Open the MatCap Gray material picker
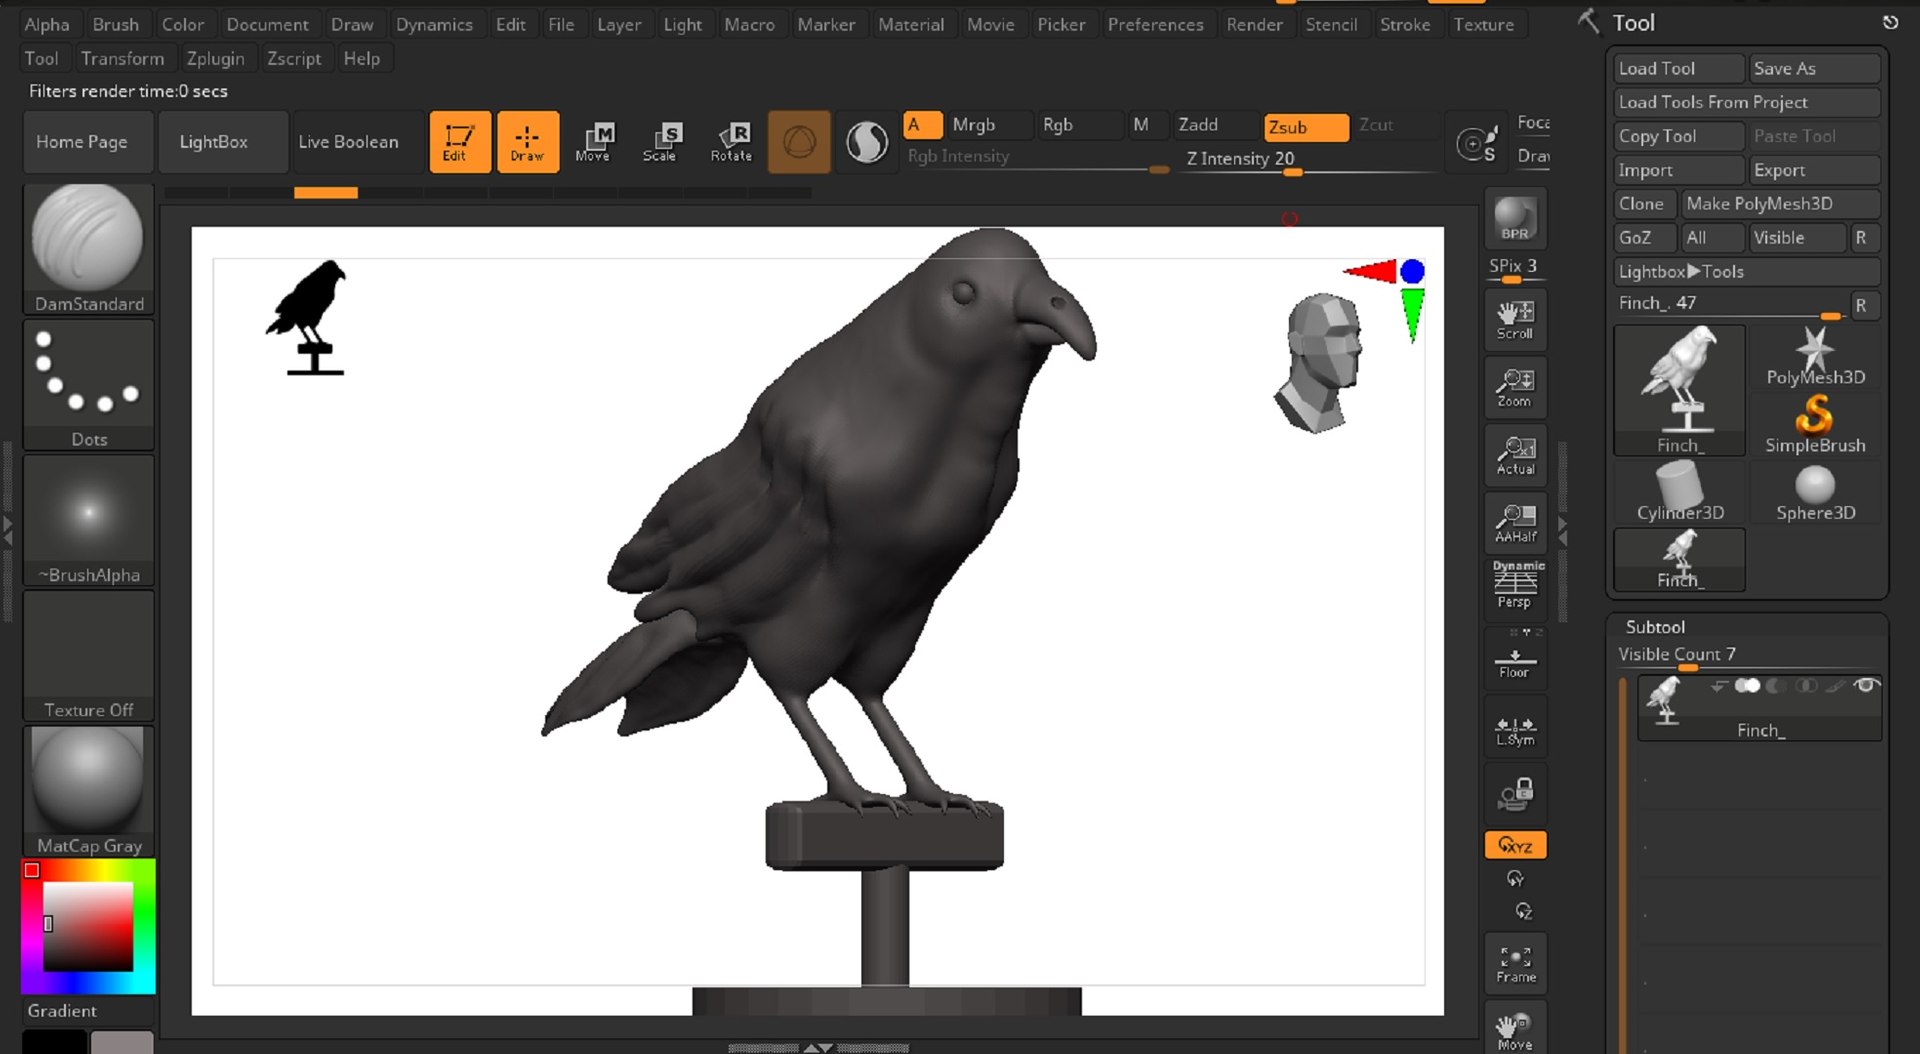 [89, 791]
